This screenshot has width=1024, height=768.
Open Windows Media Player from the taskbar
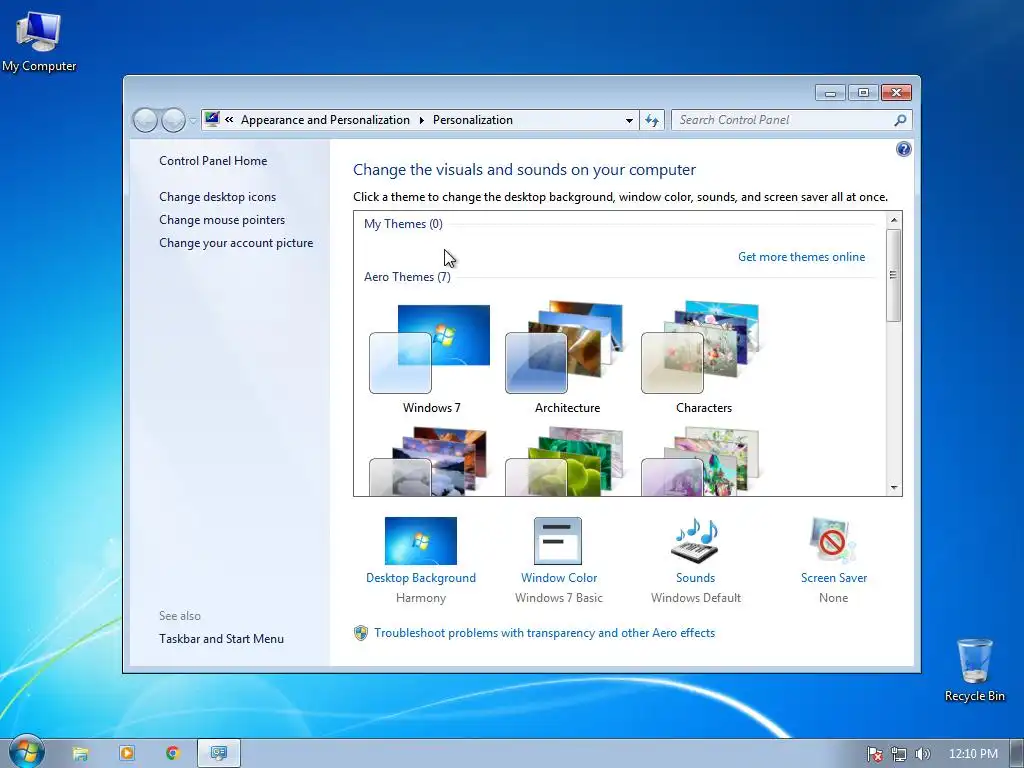(x=127, y=753)
